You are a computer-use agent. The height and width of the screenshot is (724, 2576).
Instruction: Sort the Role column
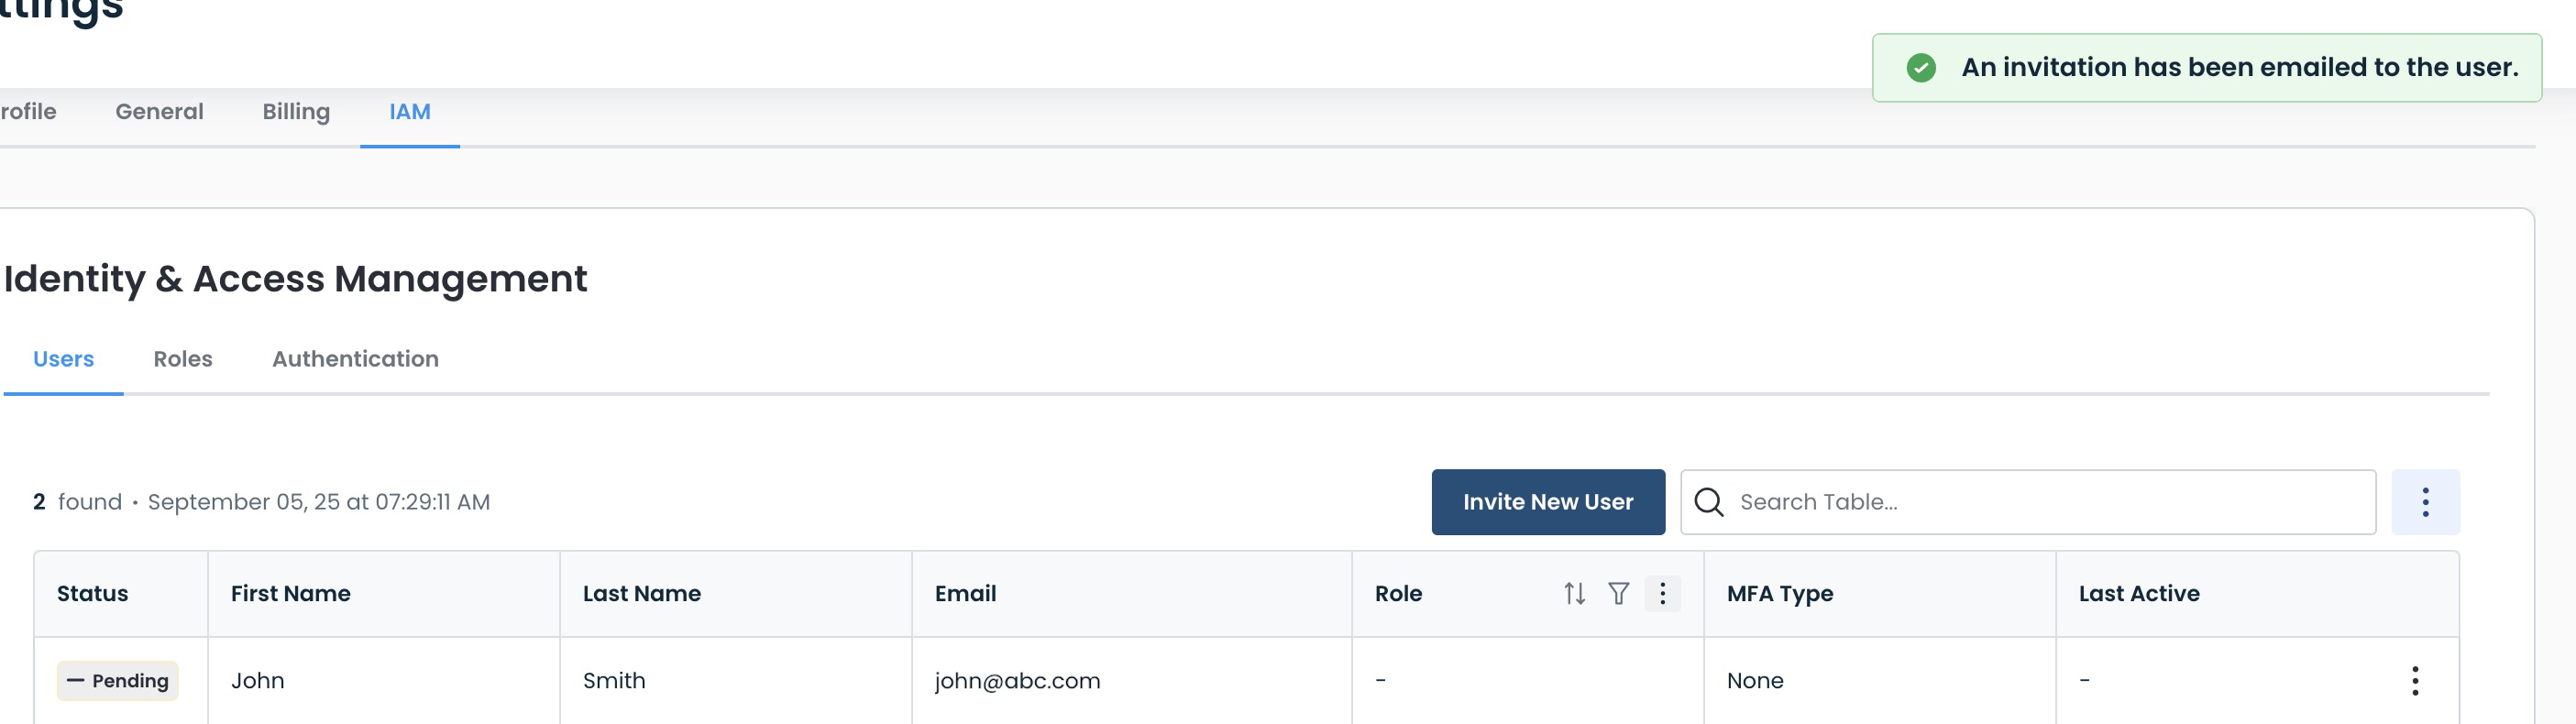coord(1574,593)
